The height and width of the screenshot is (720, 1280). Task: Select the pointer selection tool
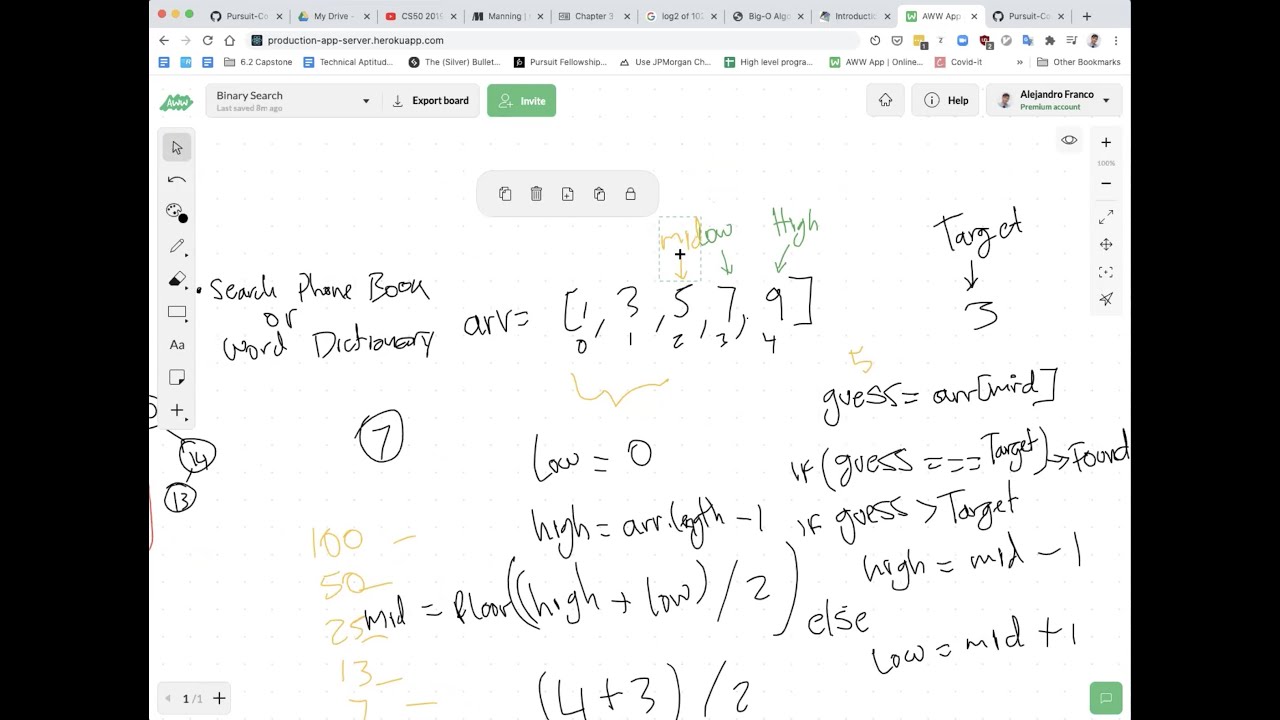click(177, 147)
